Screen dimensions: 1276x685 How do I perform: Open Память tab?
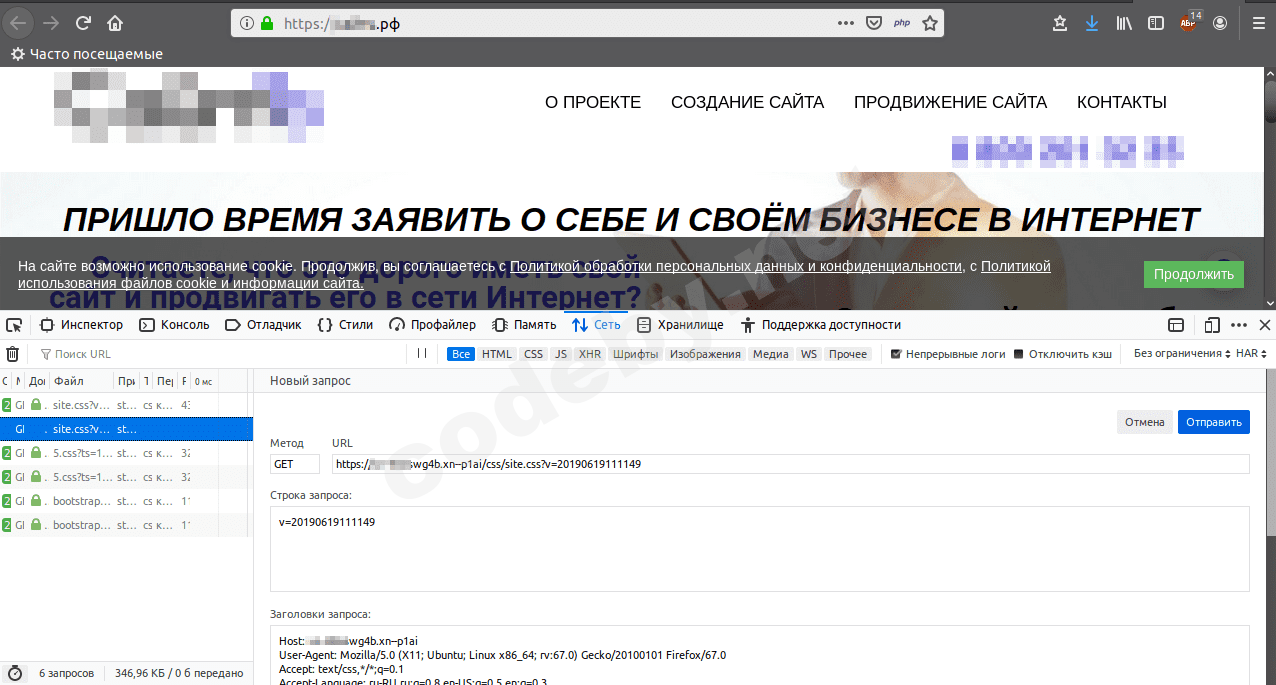pyautogui.click(x=524, y=325)
